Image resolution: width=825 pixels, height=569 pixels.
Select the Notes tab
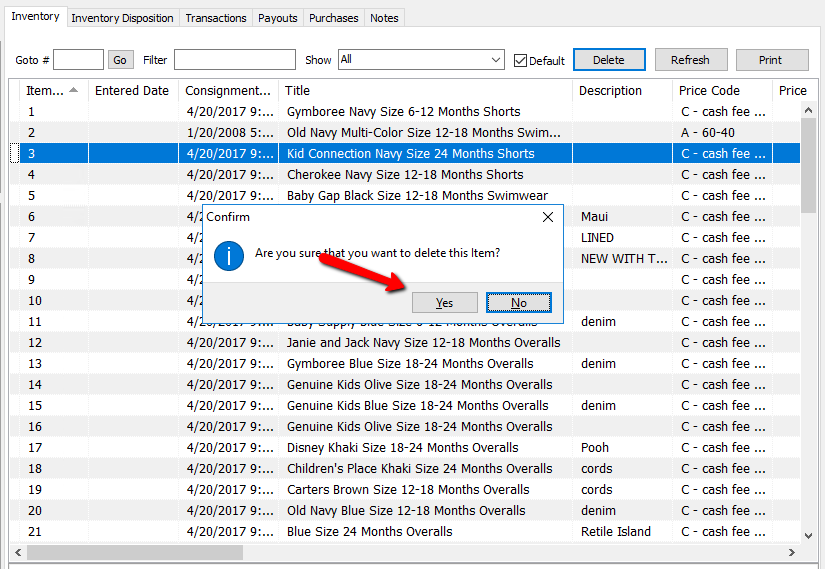384,18
